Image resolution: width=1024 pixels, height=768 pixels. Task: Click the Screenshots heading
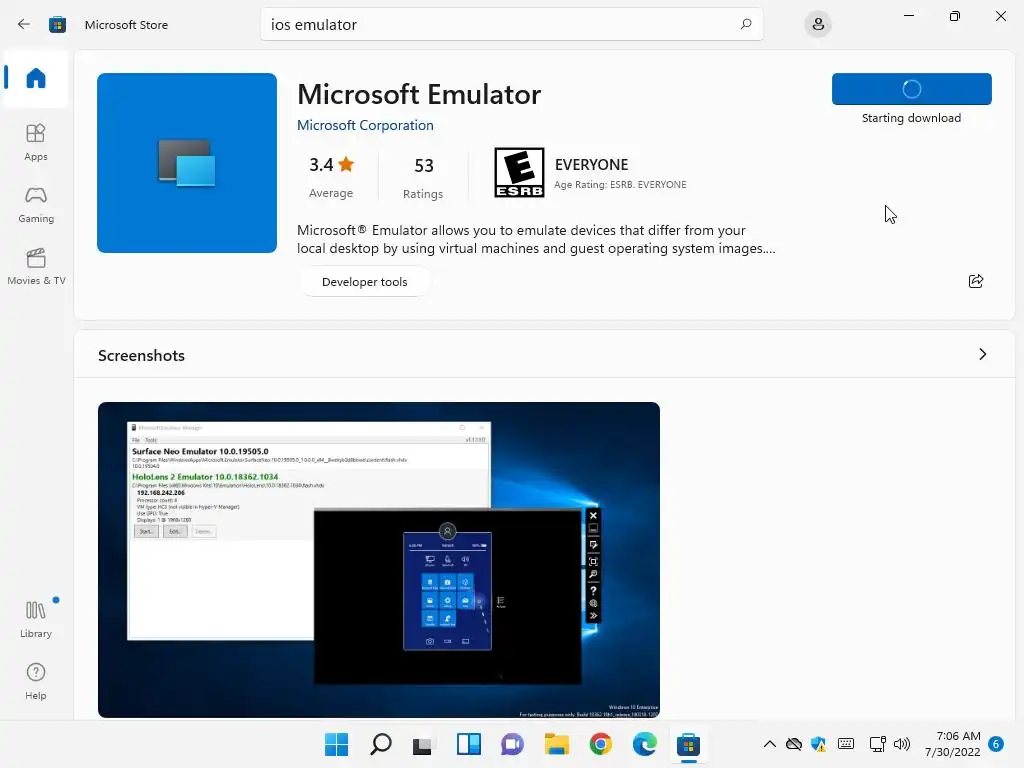(141, 355)
